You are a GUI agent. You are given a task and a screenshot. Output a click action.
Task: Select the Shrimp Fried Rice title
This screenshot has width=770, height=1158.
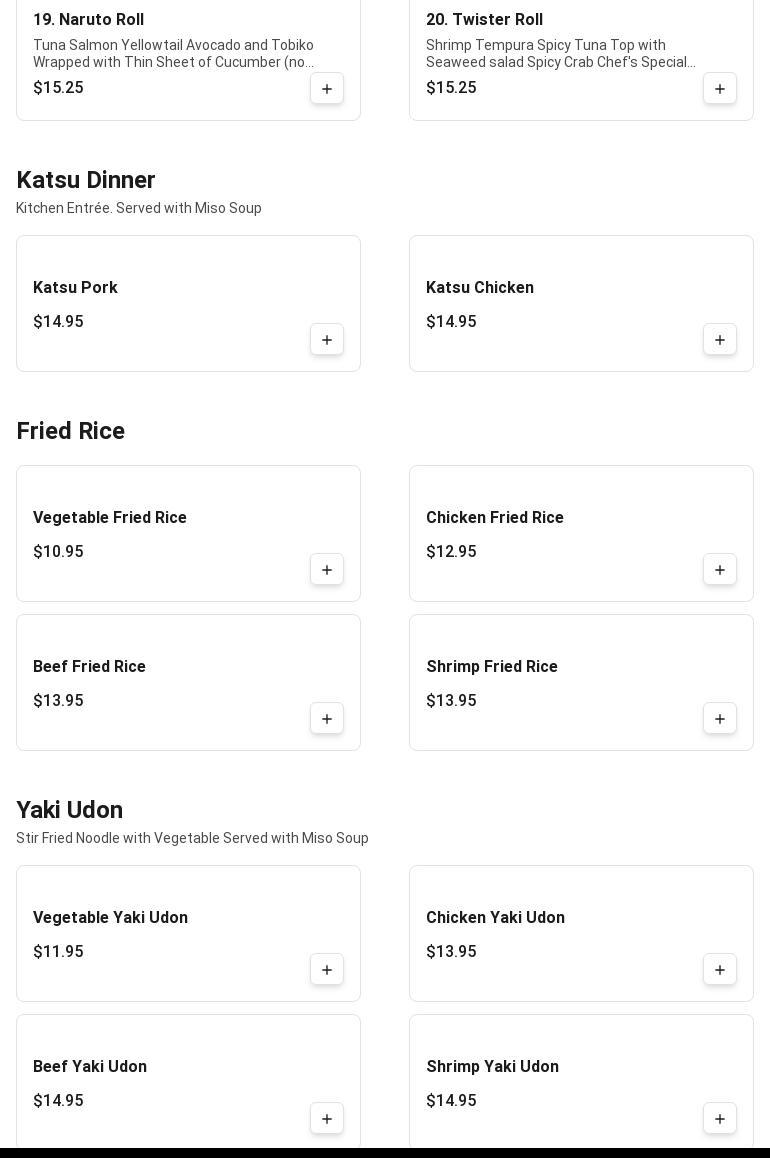[x=492, y=667]
